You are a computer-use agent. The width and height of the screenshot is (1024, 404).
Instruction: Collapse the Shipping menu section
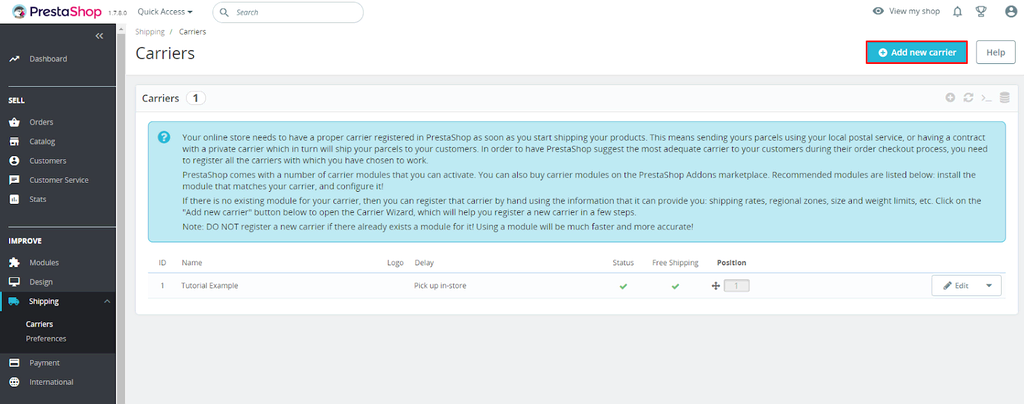pos(107,301)
